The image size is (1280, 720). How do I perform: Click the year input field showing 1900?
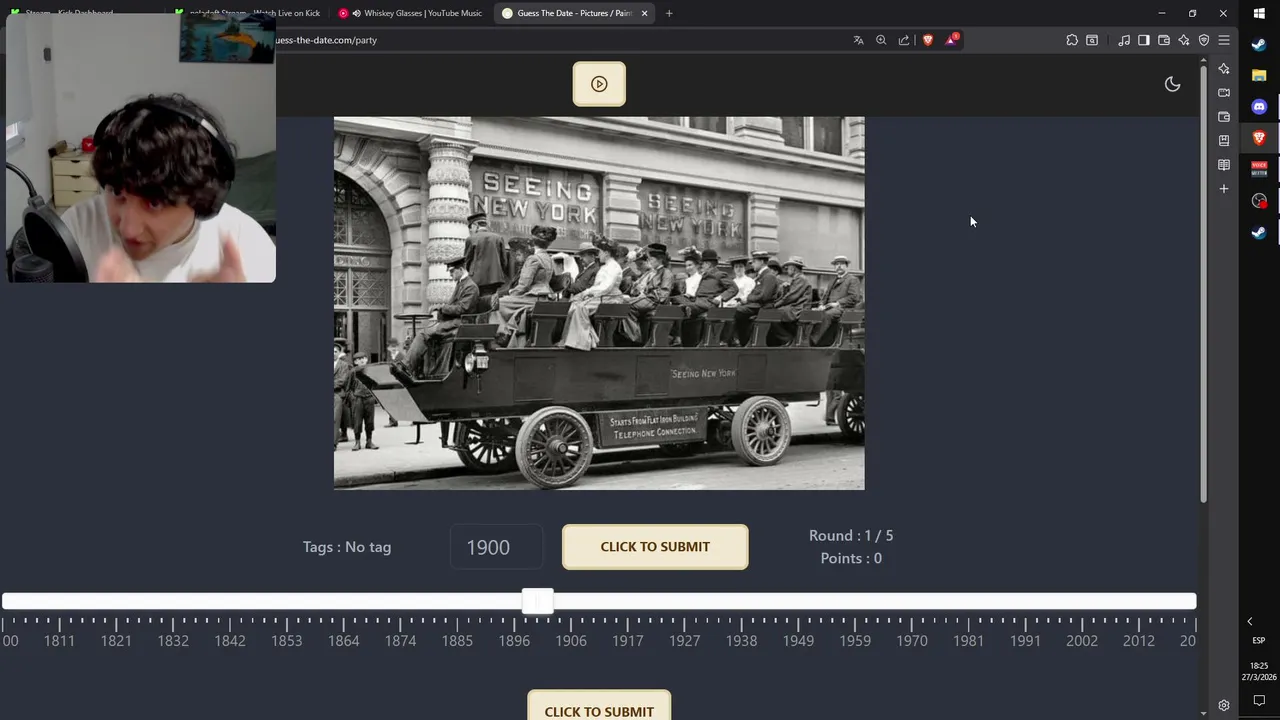click(x=496, y=547)
